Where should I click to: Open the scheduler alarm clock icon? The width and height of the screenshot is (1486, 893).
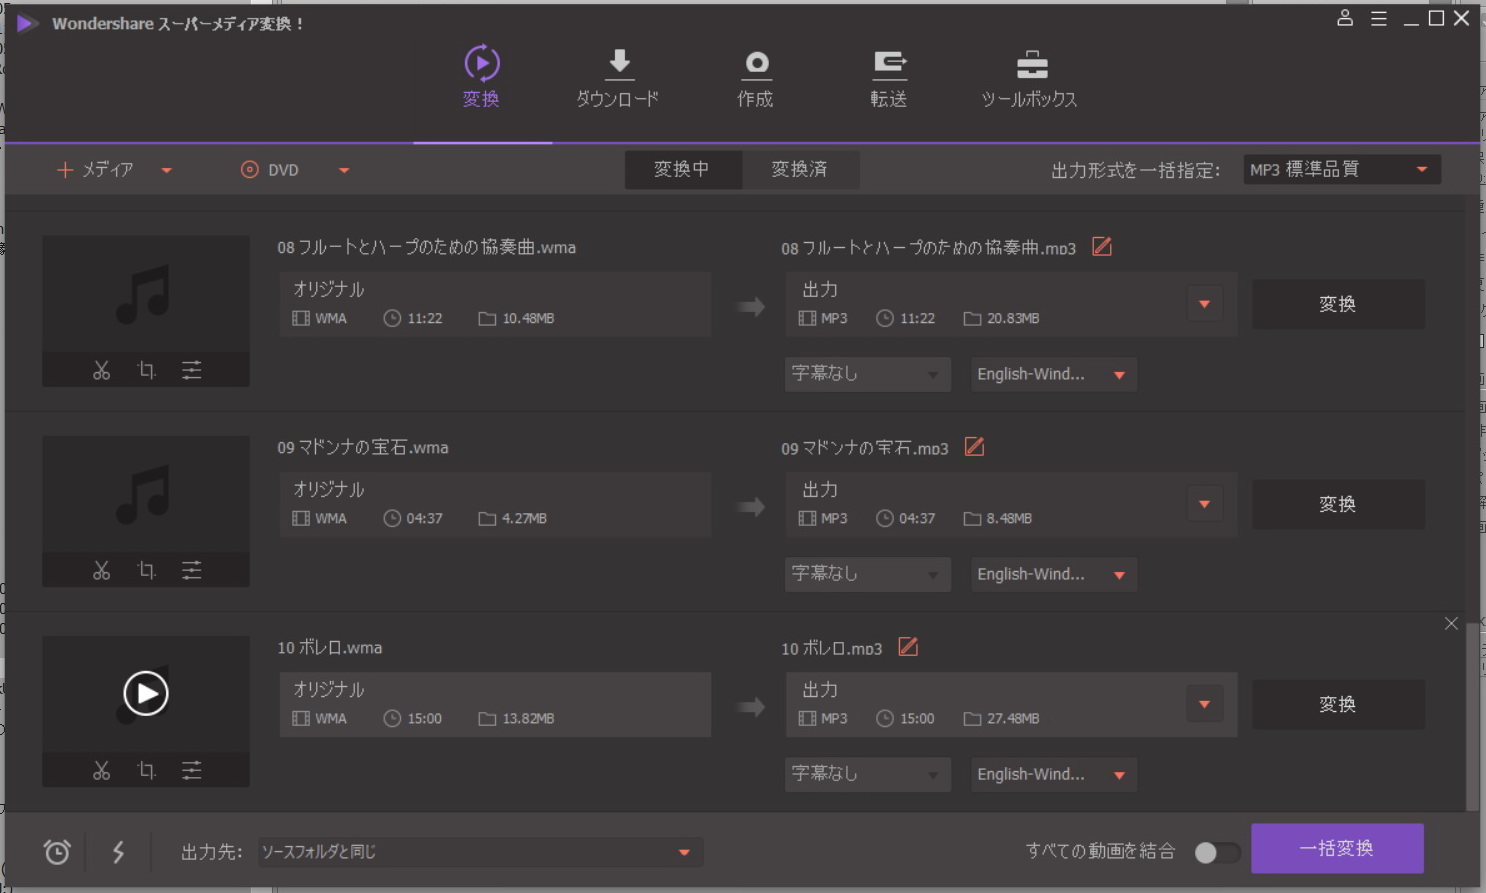pyautogui.click(x=57, y=852)
